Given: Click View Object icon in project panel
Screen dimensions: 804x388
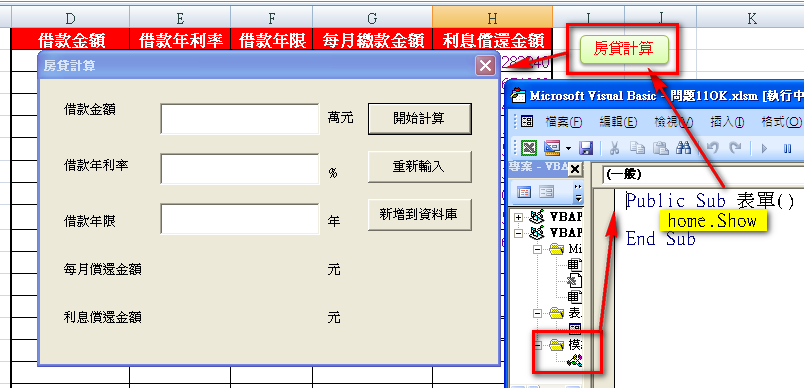Looking at the screenshot, I should click(547, 192).
